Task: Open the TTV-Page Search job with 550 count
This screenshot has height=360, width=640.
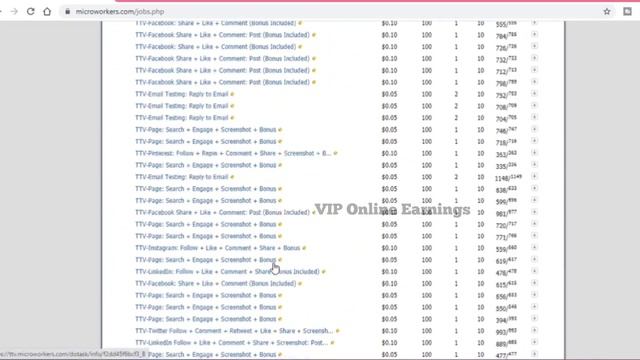Action: pos(206,307)
